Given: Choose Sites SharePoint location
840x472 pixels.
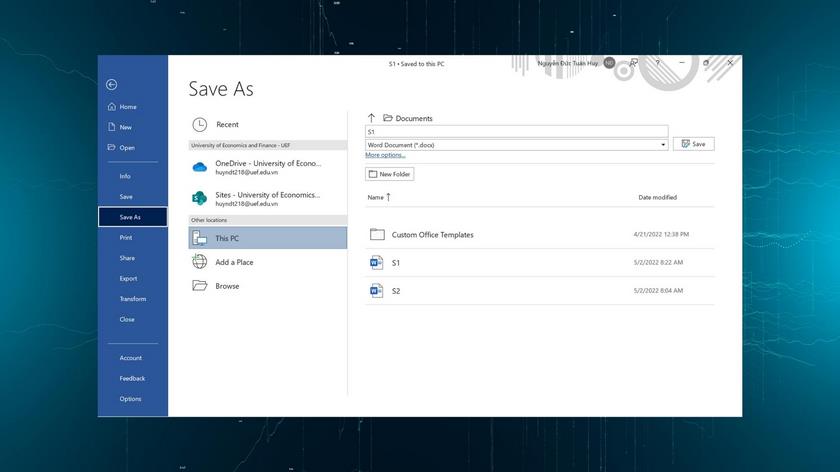Looking at the screenshot, I should [x=267, y=198].
